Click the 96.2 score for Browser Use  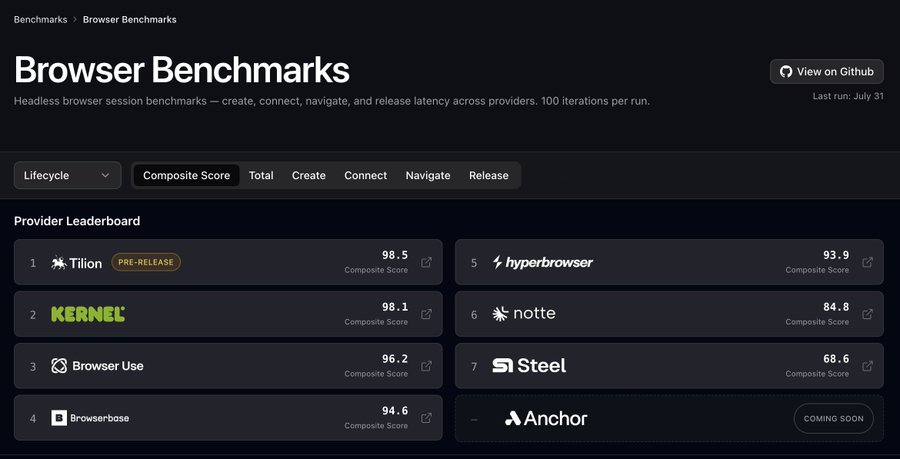click(x=395, y=359)
